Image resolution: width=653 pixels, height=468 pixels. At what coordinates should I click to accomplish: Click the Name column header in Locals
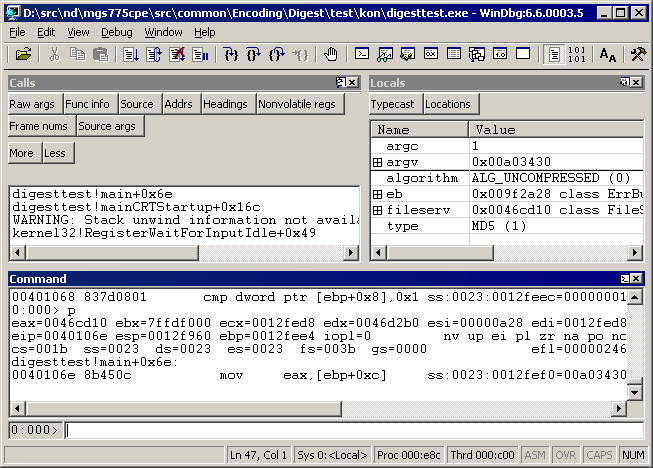pos(420,129)
